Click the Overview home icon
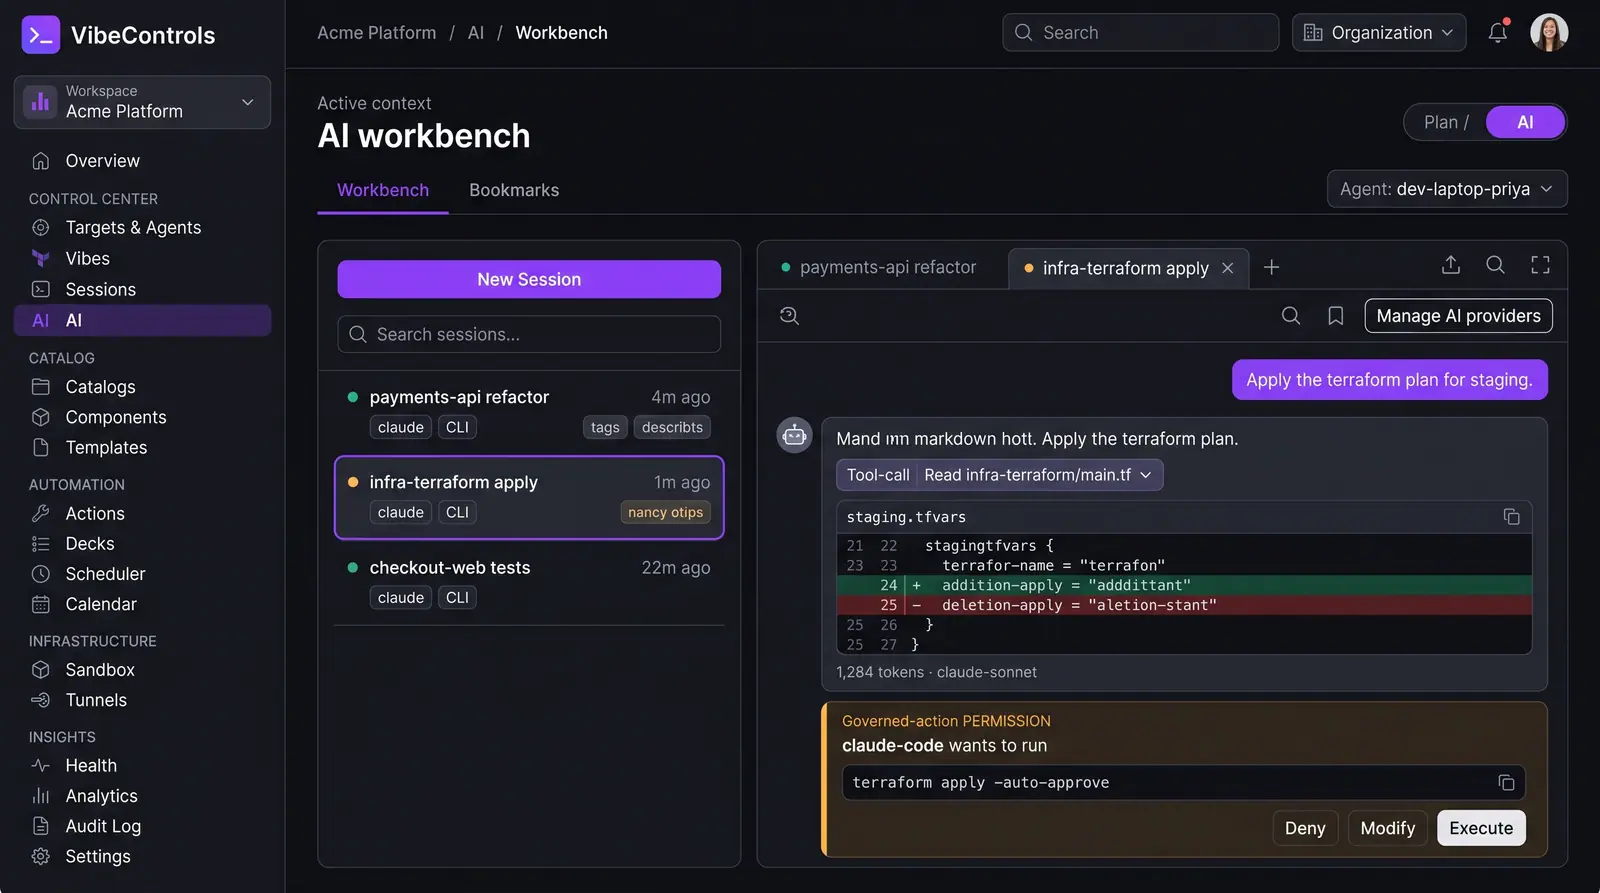 41,161
